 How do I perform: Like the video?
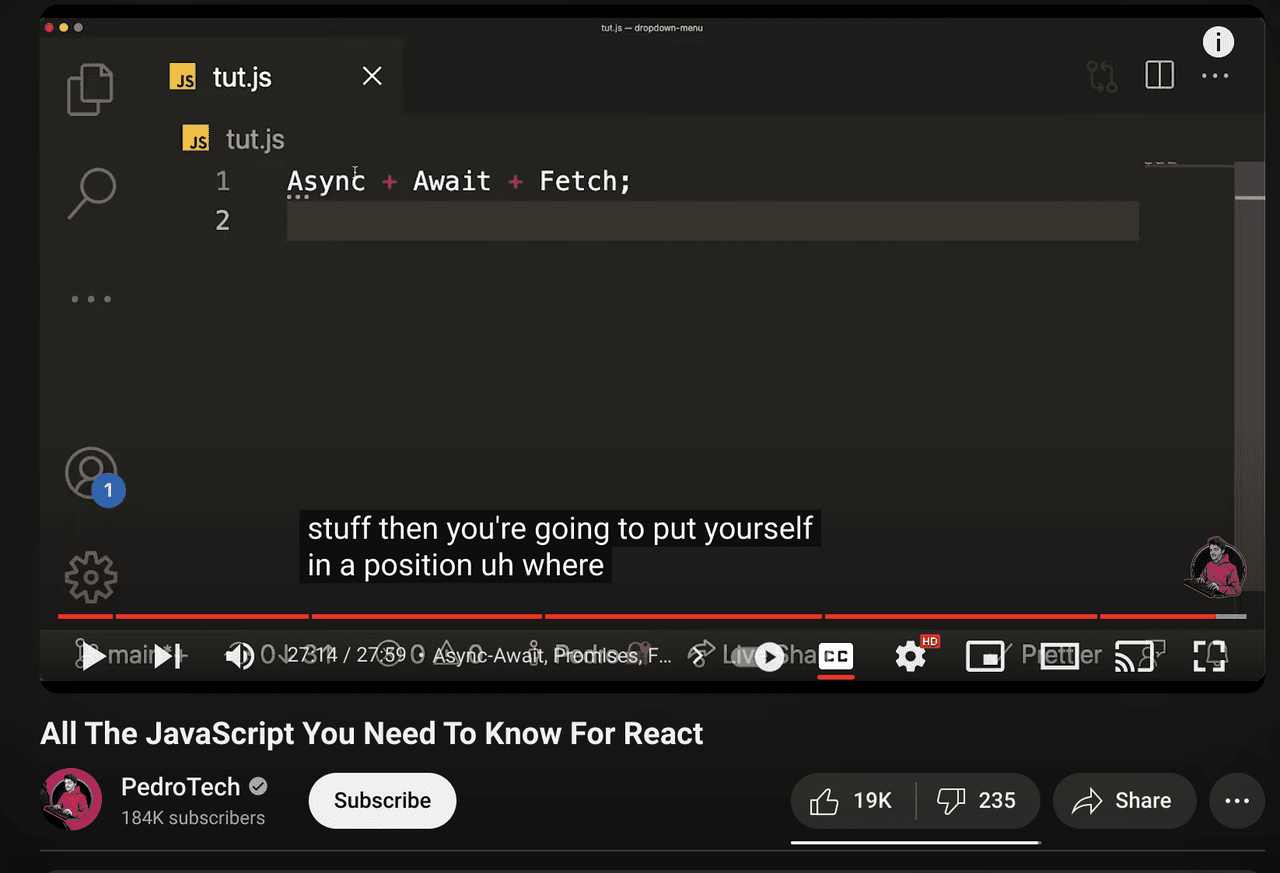pos(853,801)
